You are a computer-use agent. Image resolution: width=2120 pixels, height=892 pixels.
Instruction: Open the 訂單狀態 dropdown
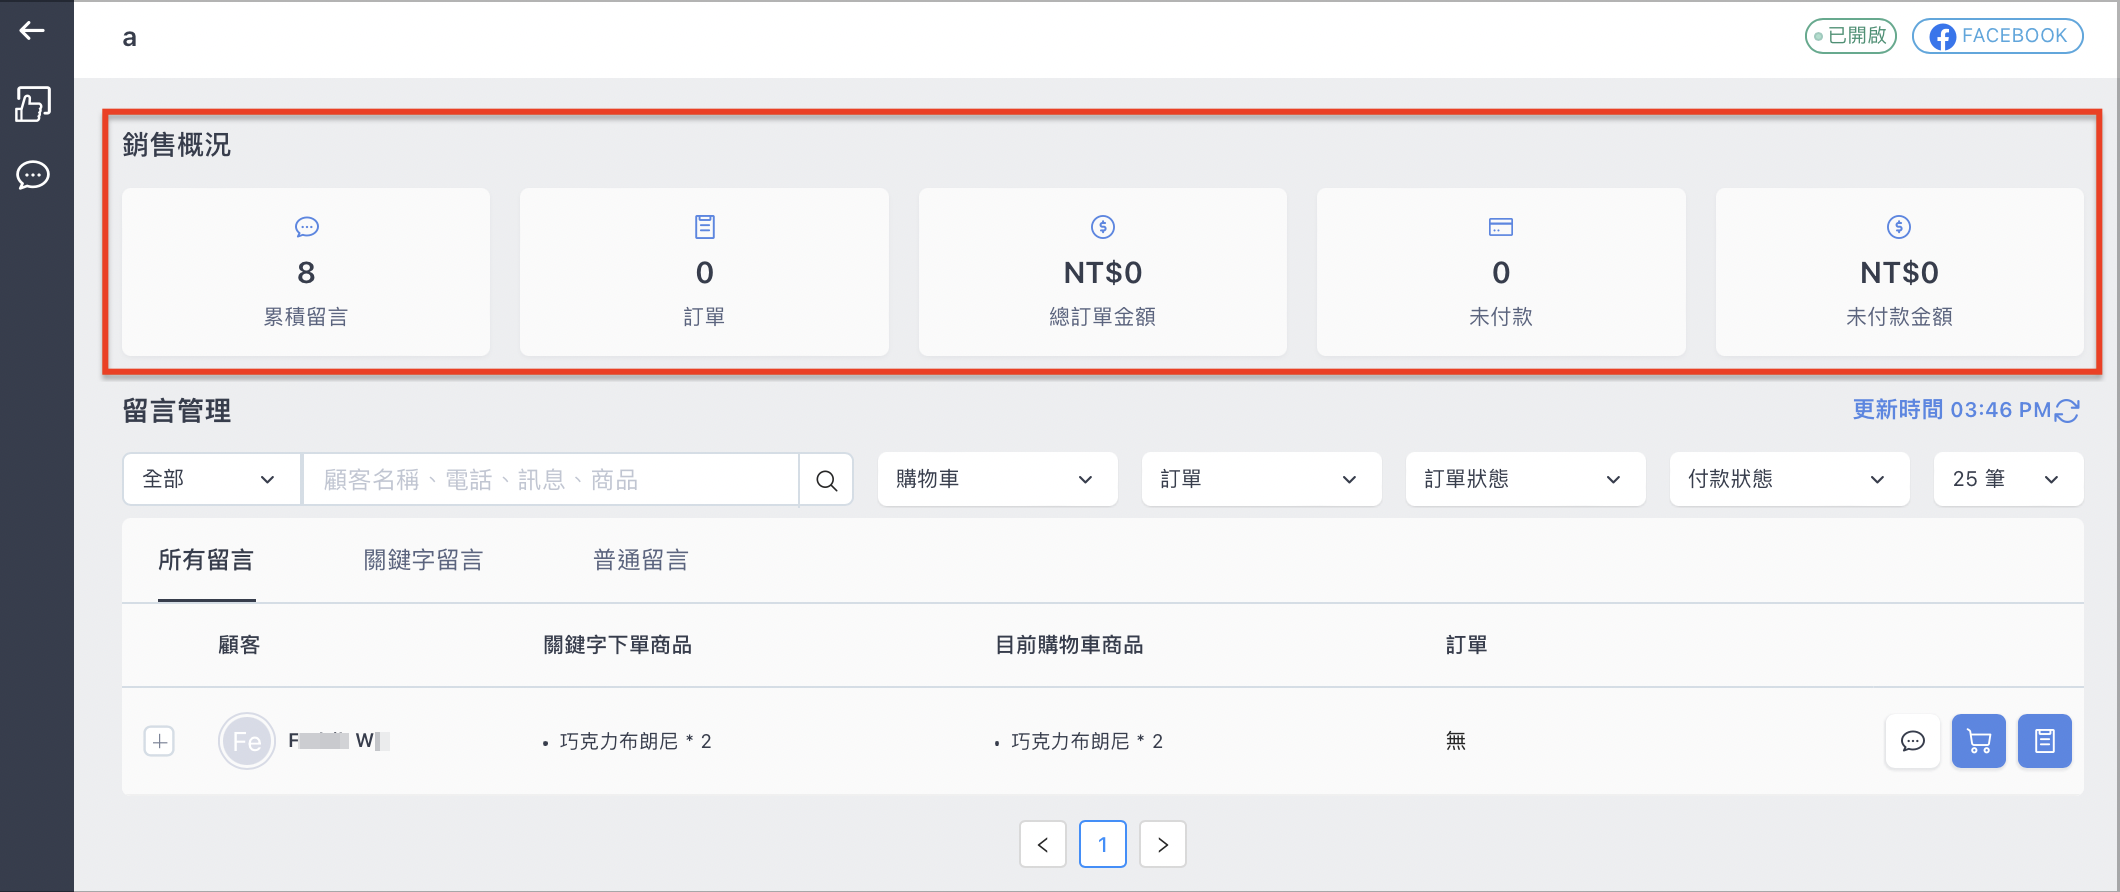1525,479
